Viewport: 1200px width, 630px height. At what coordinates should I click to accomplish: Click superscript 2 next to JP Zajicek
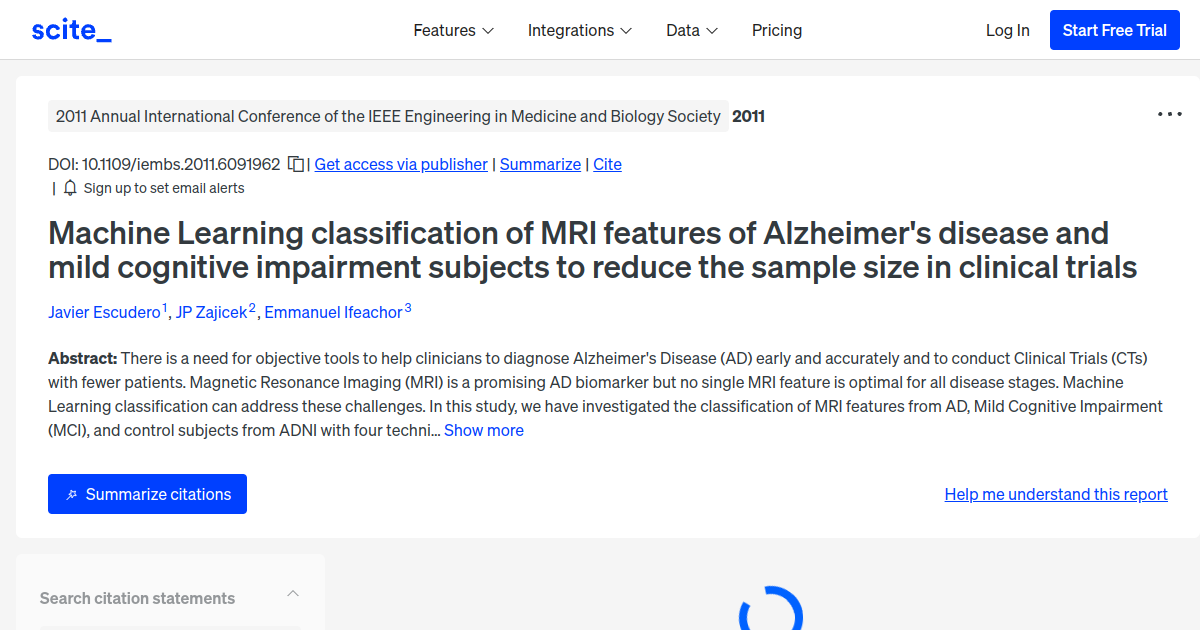point(251,305)
